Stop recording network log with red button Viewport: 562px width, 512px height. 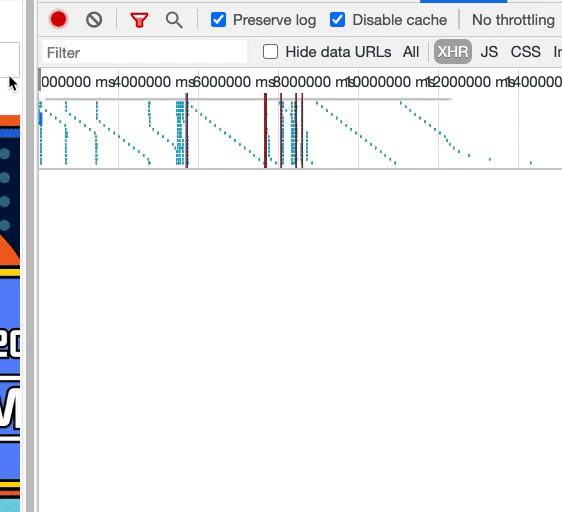pyautogui.click(x=58, y=19)
